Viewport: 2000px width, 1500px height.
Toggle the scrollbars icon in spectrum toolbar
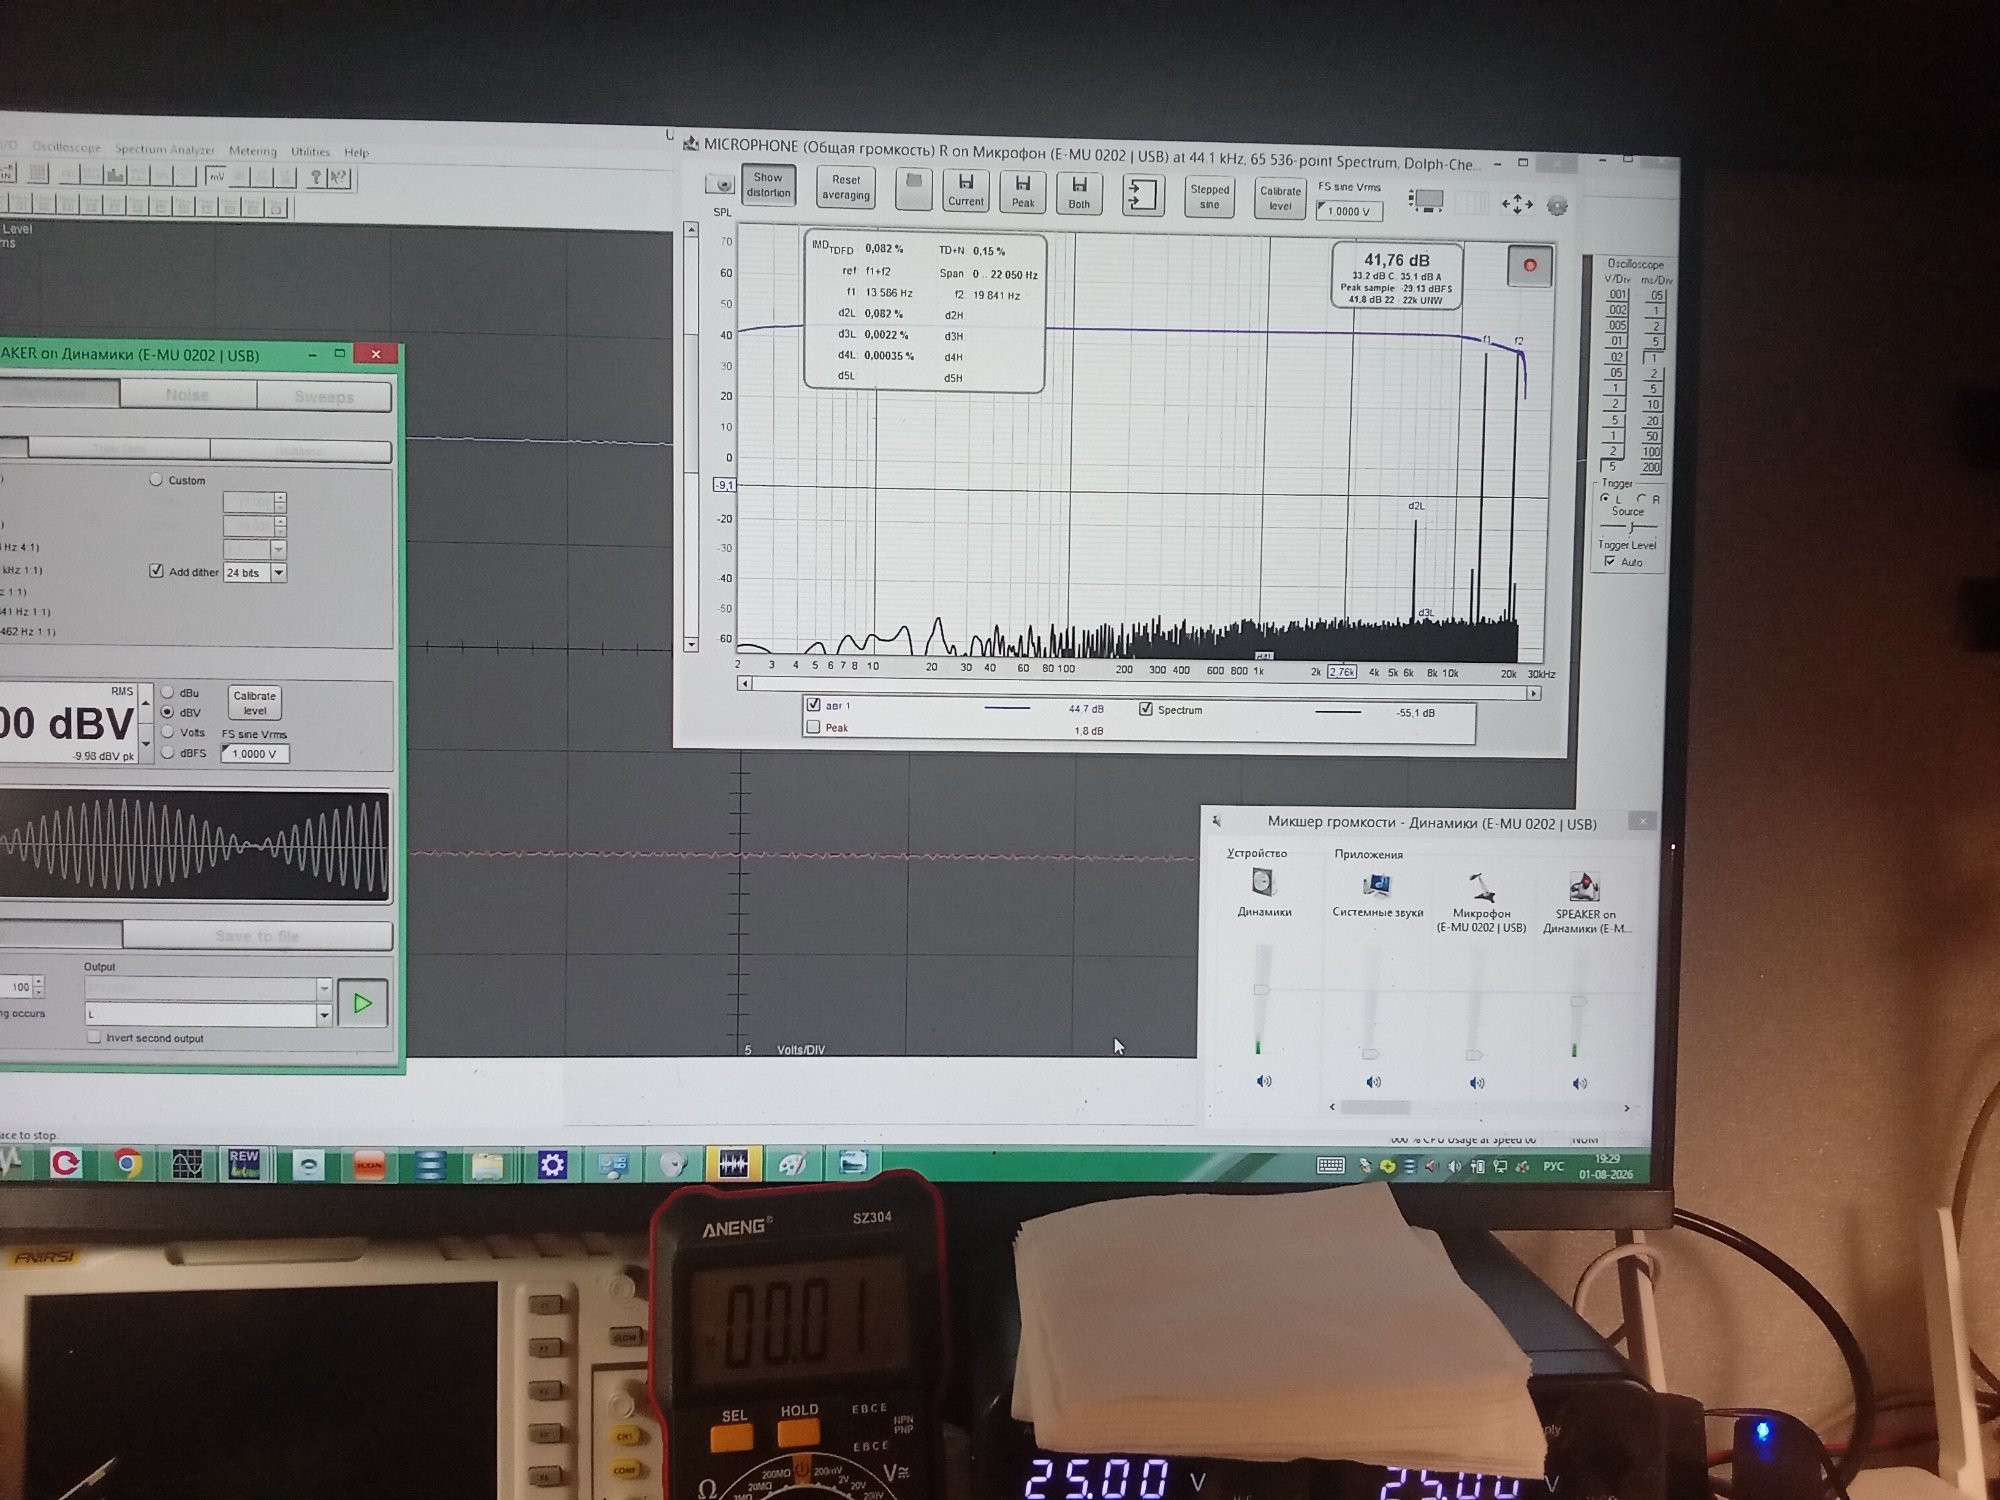click(x=1425, y=201)
